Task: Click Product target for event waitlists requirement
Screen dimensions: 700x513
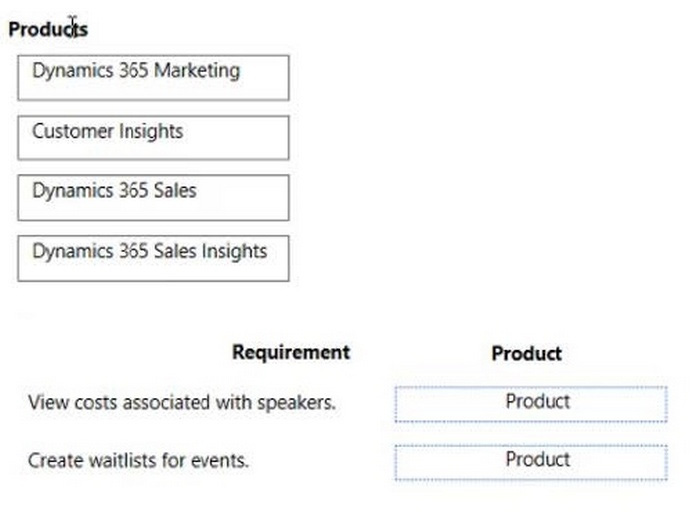Action: point(530,462)
